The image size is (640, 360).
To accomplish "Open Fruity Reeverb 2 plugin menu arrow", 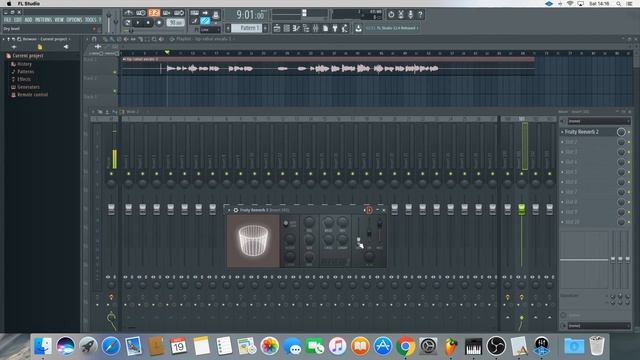I will coord(229,210).
